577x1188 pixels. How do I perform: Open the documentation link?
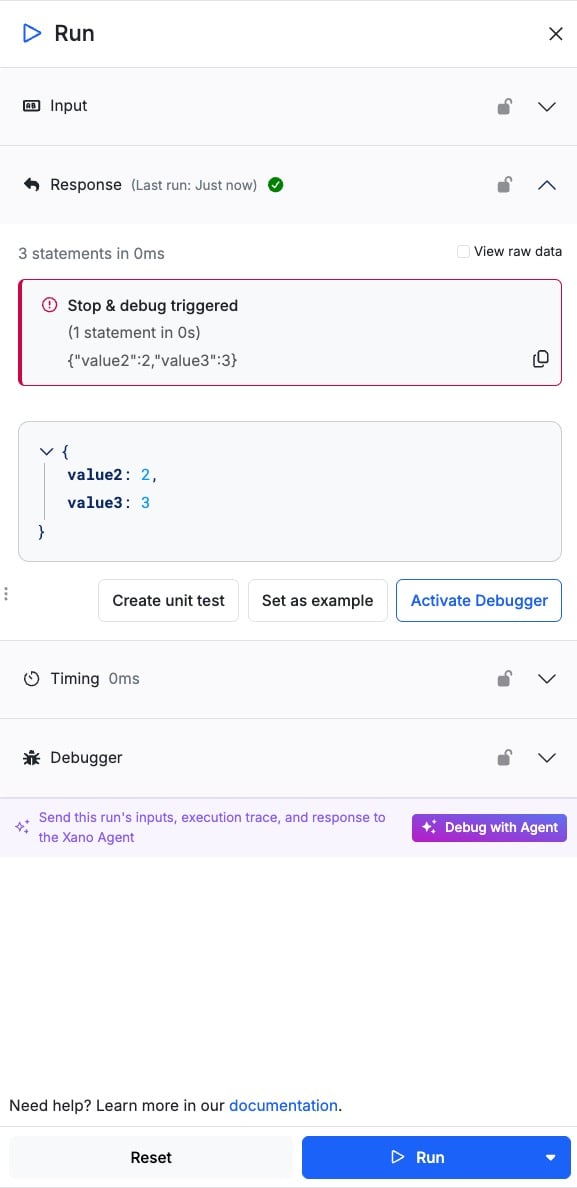coord(283,1105)
